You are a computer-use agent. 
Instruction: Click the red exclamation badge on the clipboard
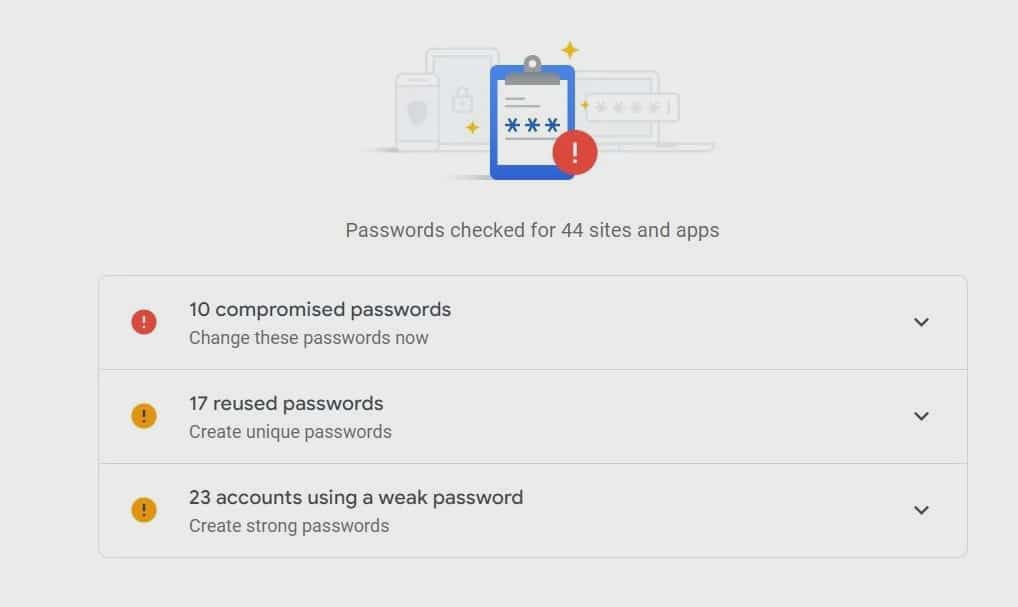tap(575, 153)
